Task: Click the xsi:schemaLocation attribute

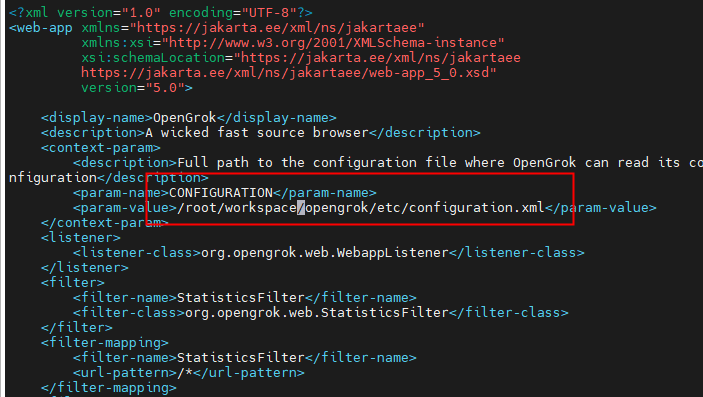Action: (x=153, y=58)
